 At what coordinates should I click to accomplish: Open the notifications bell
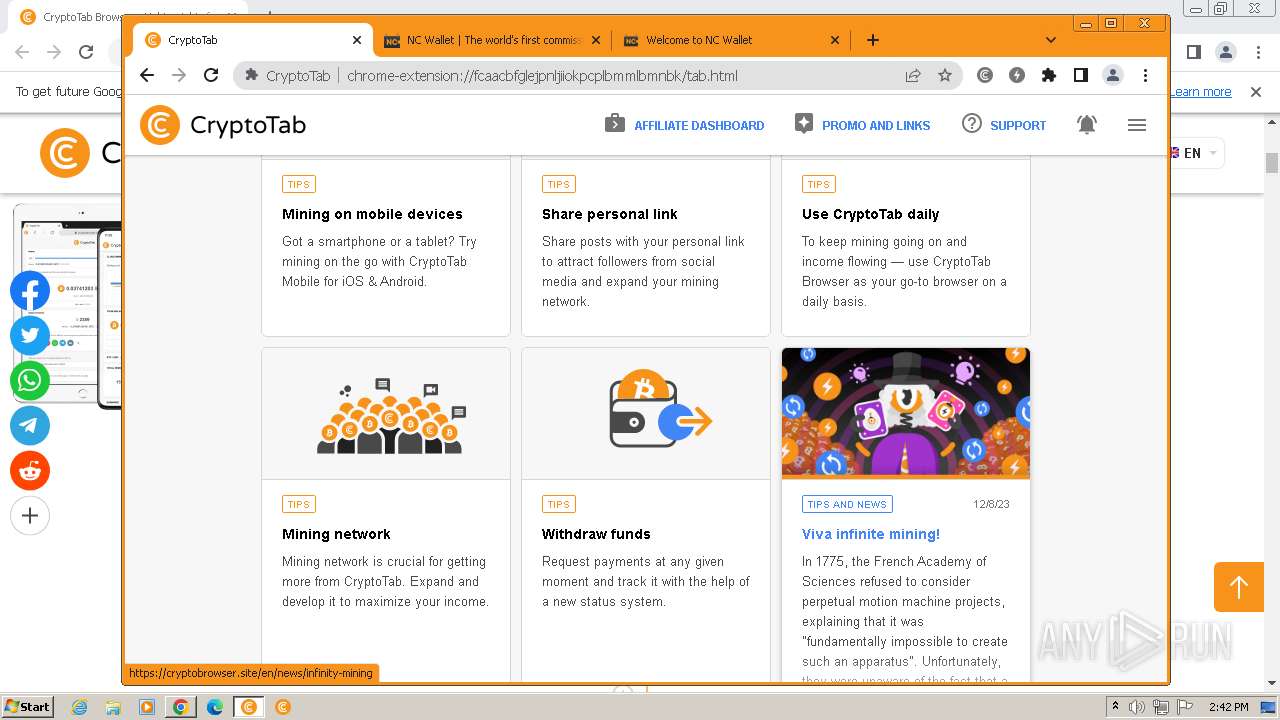tap(1087, 125)
